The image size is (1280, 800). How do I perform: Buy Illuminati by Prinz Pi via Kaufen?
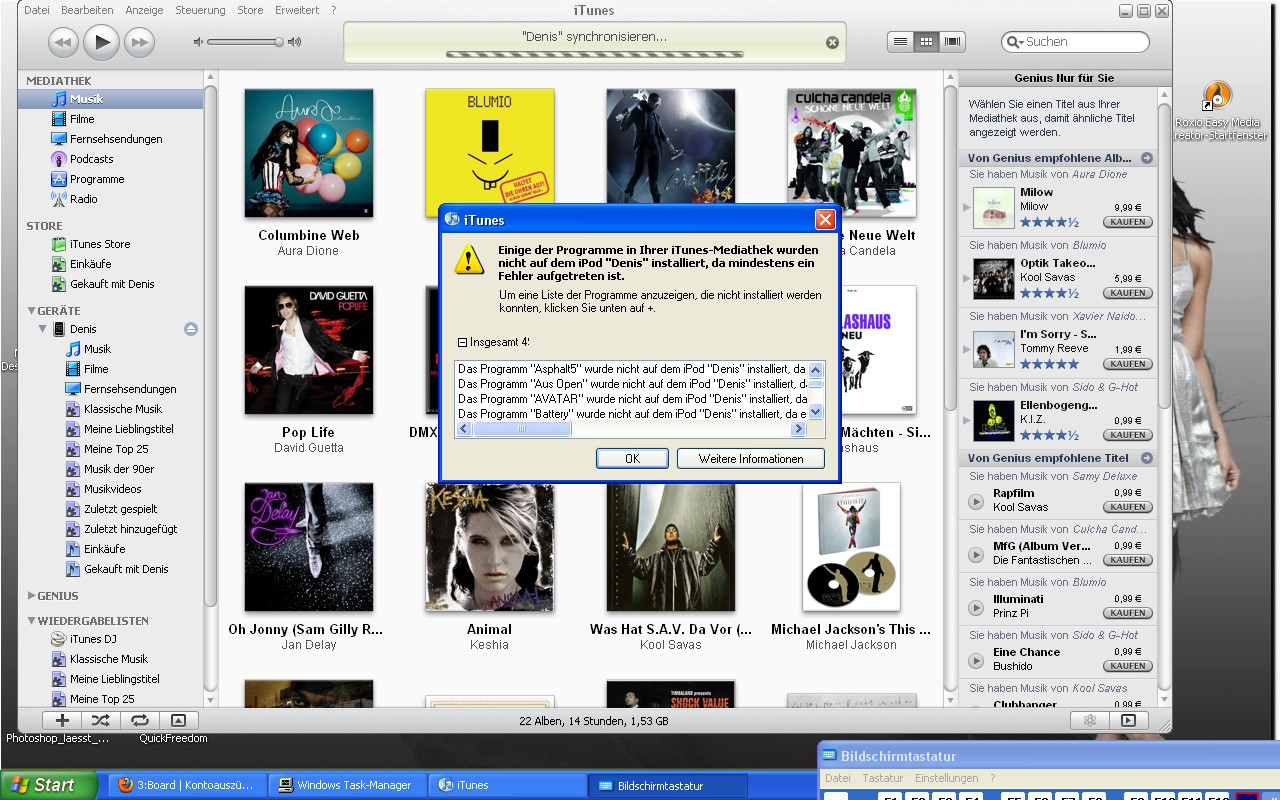[x=1128, y=613]
